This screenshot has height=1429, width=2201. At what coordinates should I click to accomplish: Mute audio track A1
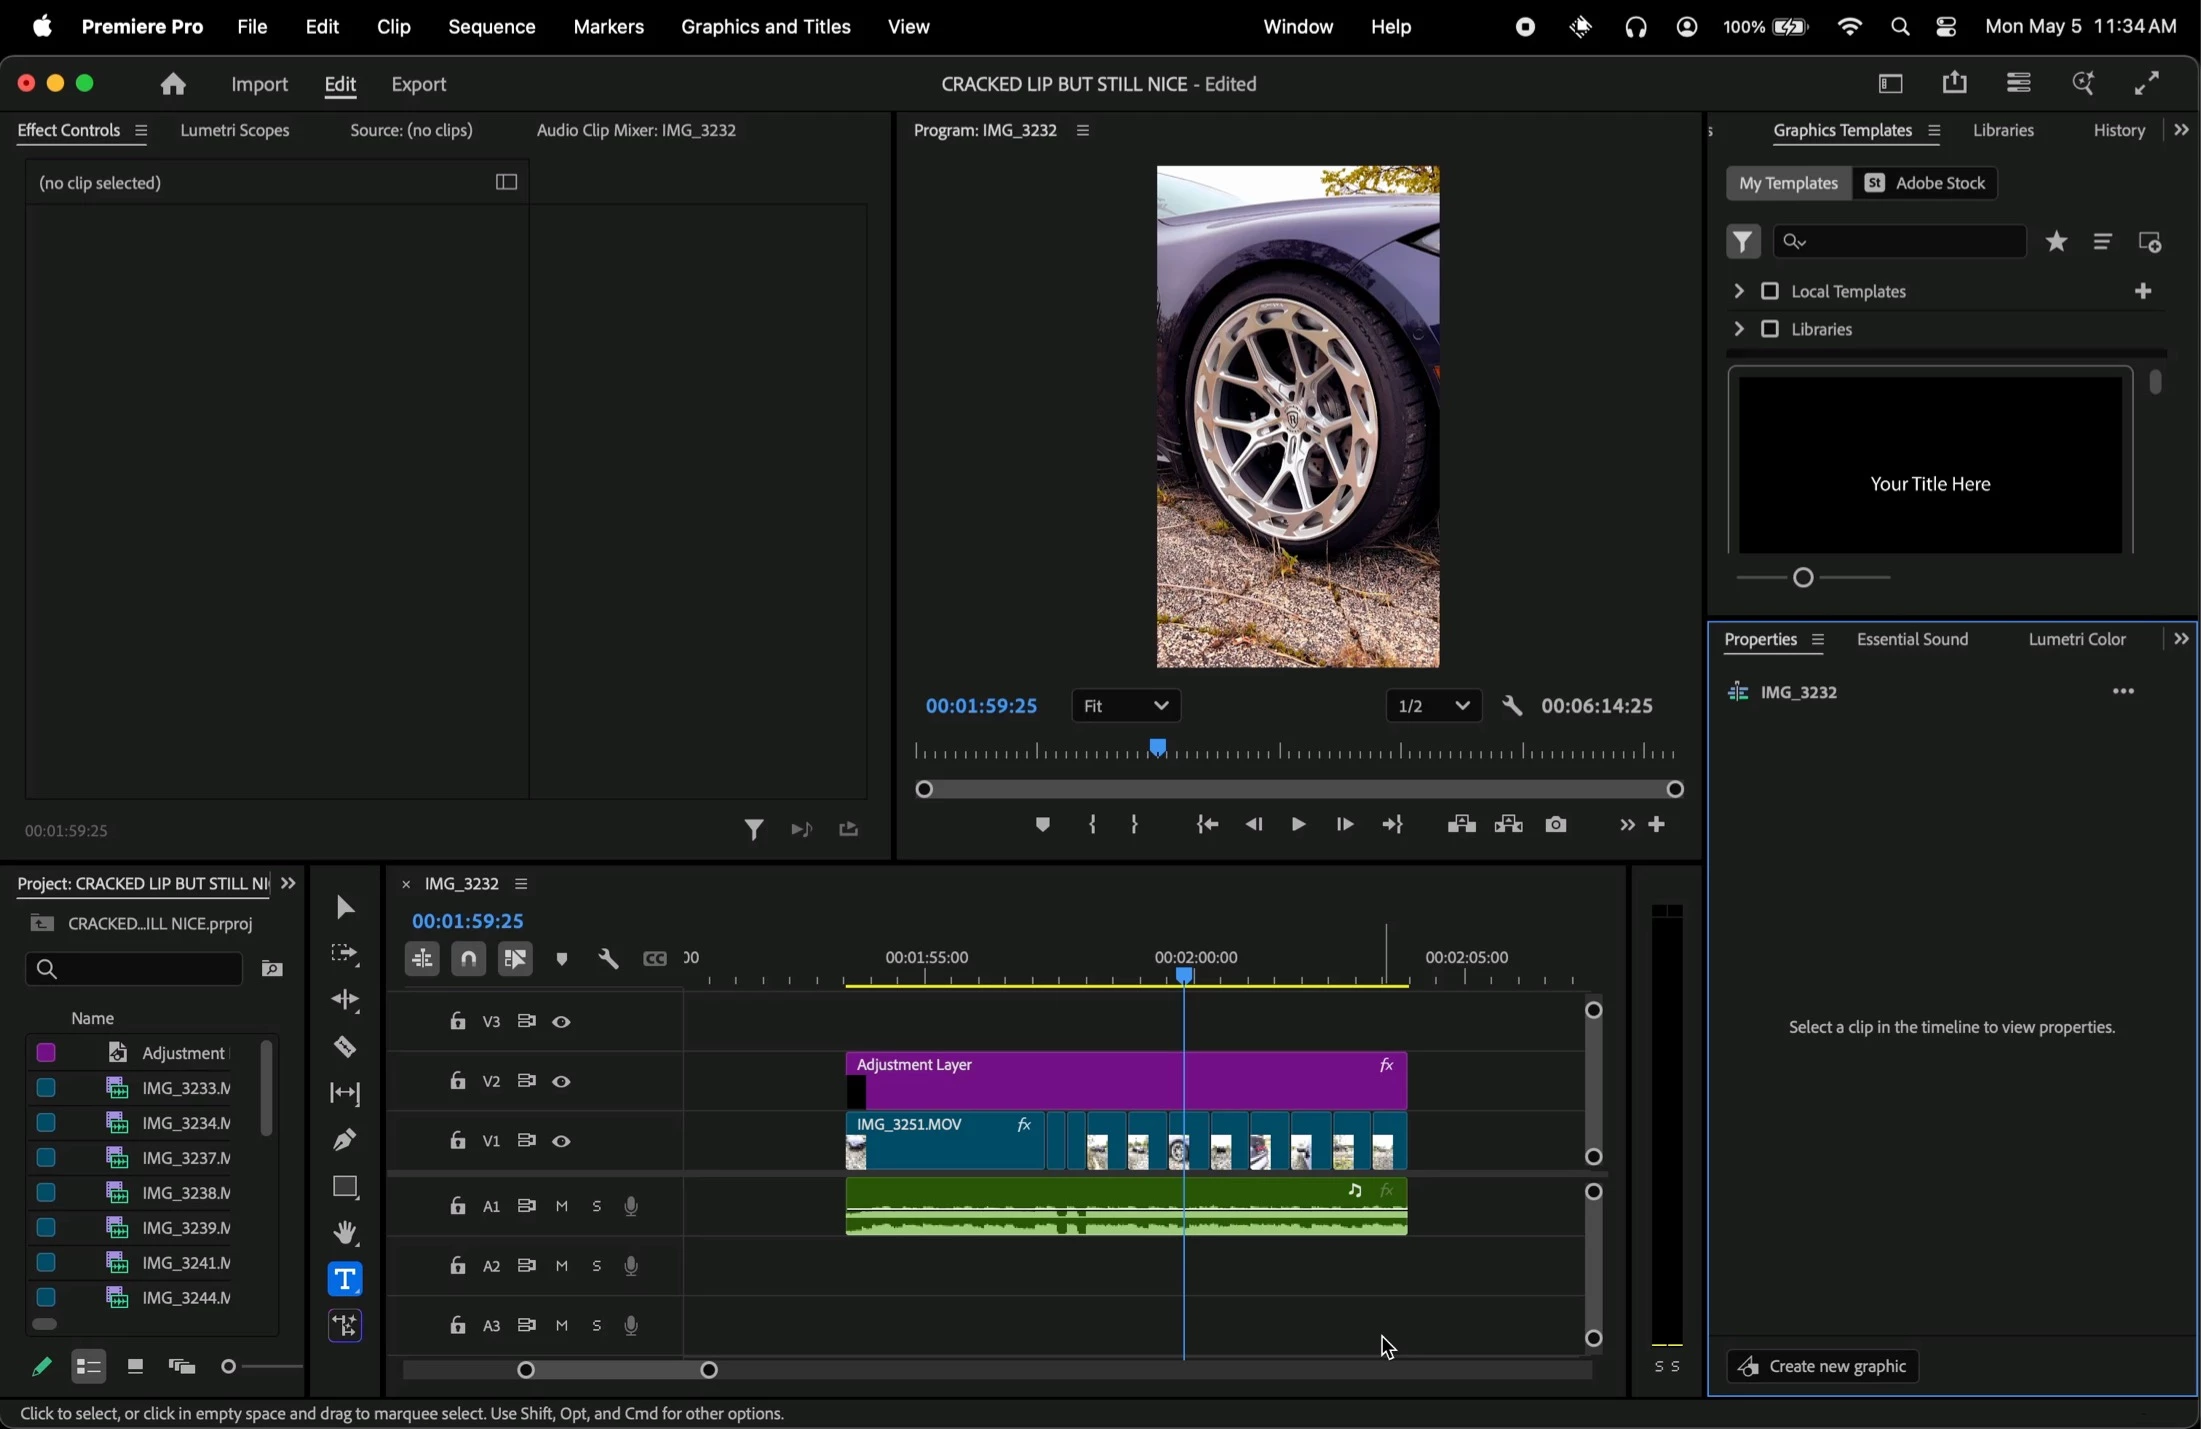pos(562,1207)
